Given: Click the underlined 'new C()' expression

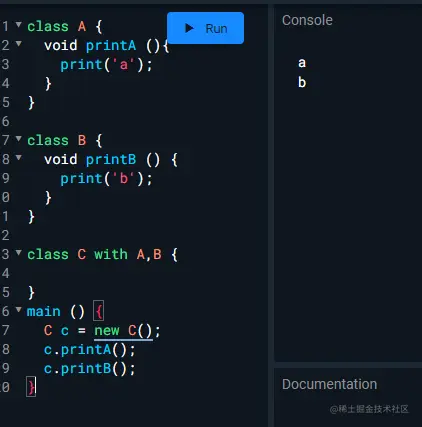Looking at the screenshot, I should [123, 331].
